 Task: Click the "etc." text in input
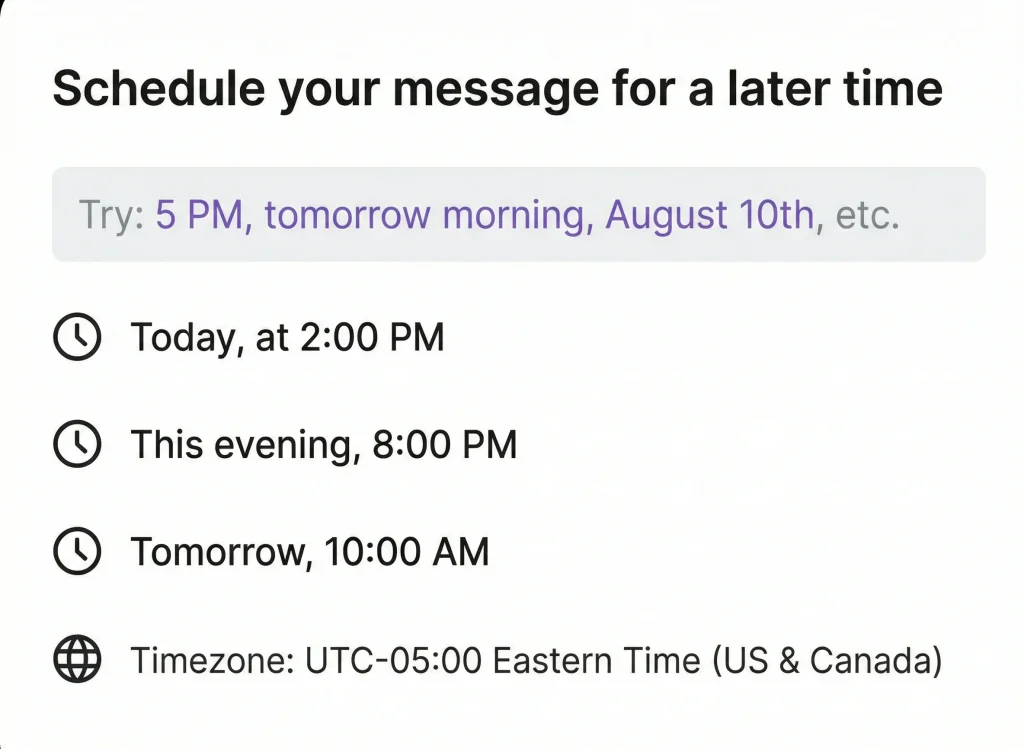click(867, 215)
